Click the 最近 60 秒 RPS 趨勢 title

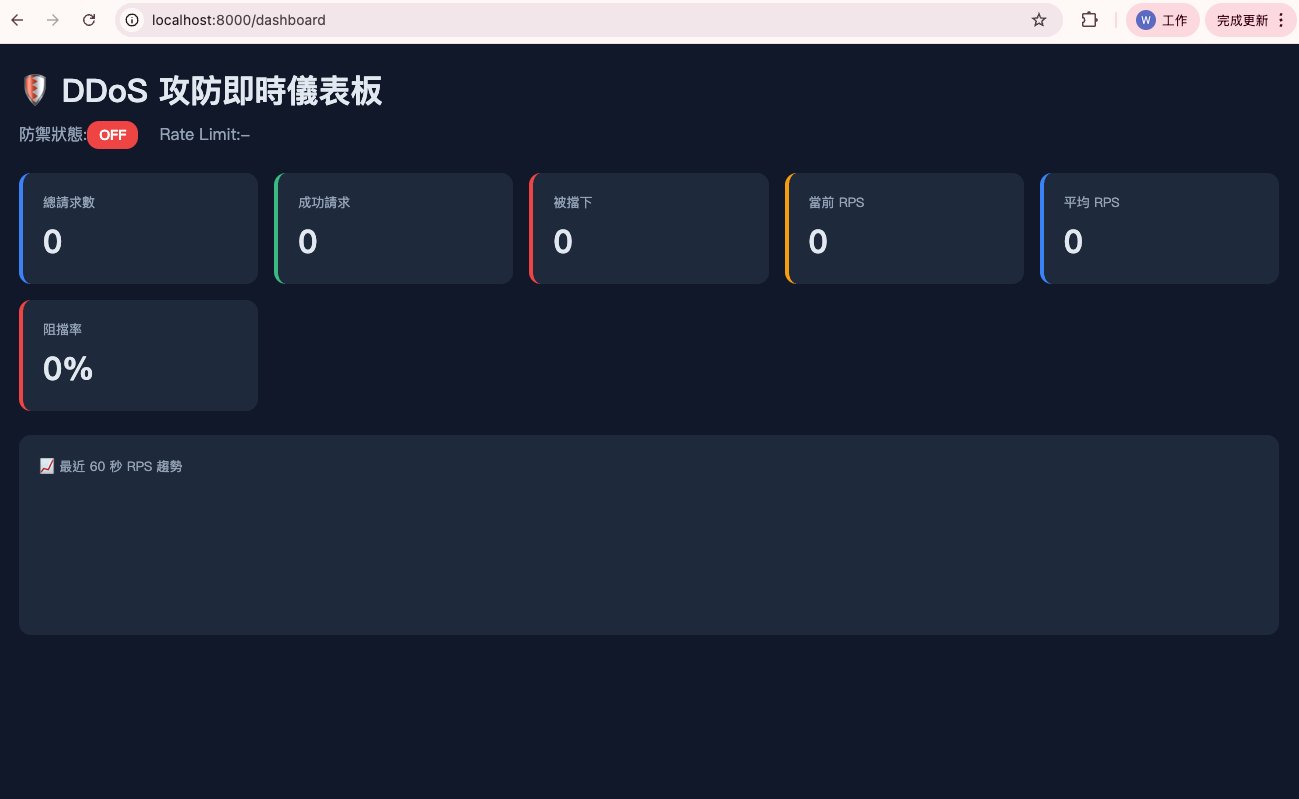[121, 466]
